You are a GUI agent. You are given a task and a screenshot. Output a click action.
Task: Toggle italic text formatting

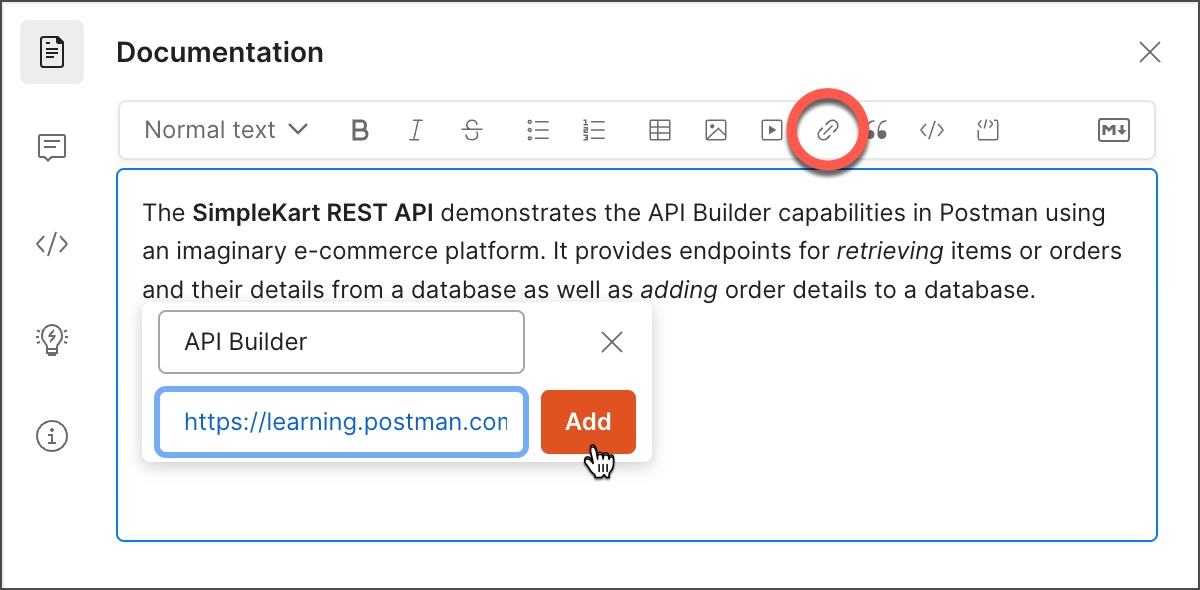(416, 130)
